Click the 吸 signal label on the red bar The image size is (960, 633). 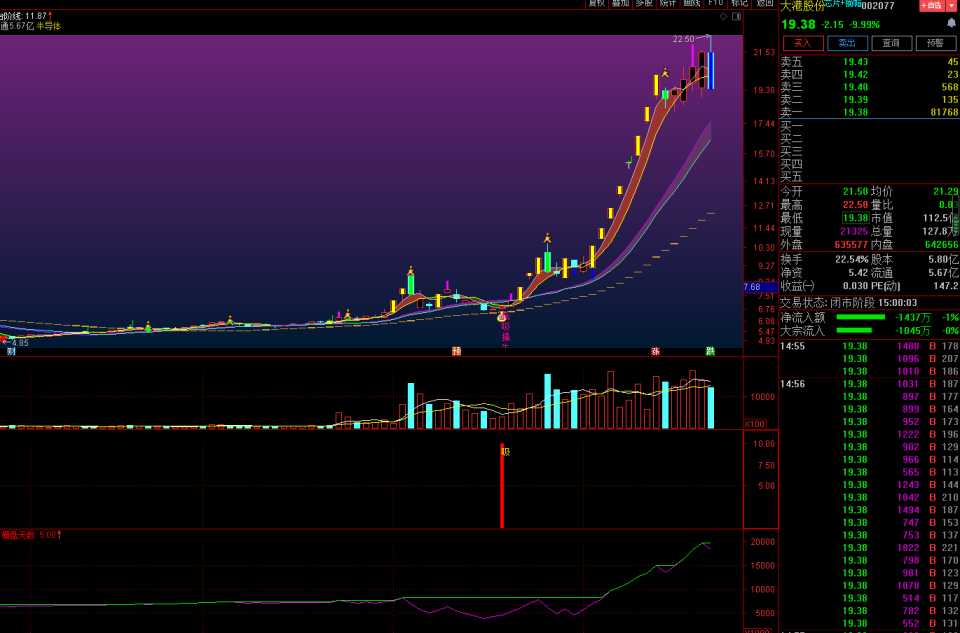[506, 452]
